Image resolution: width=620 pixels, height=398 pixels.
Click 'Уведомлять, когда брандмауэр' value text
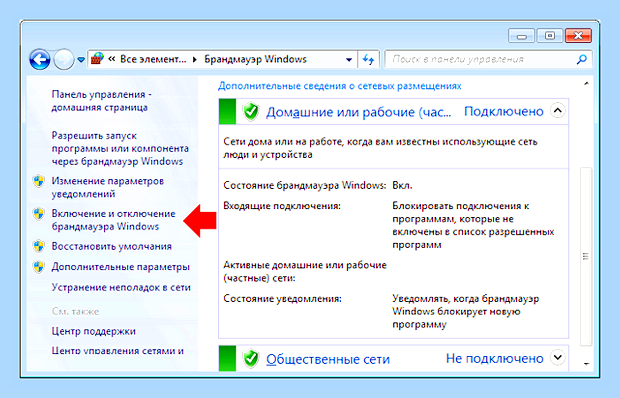point(466,311)
